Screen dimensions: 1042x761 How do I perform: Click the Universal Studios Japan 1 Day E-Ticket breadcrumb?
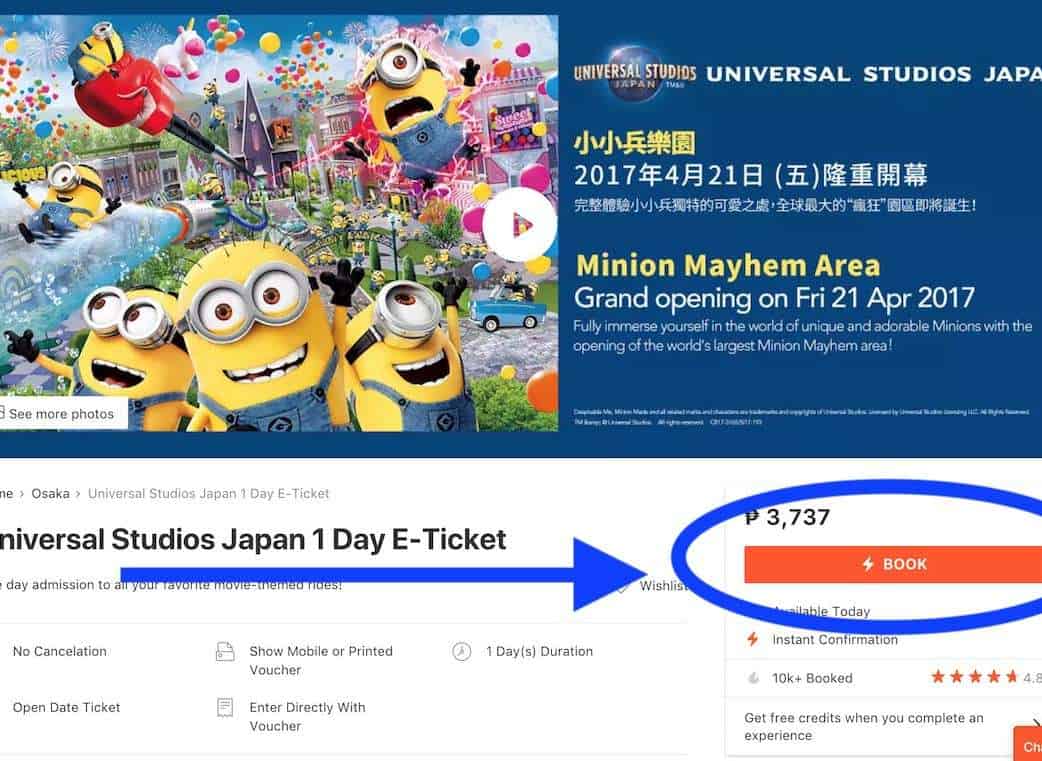(x=209, y=493)
